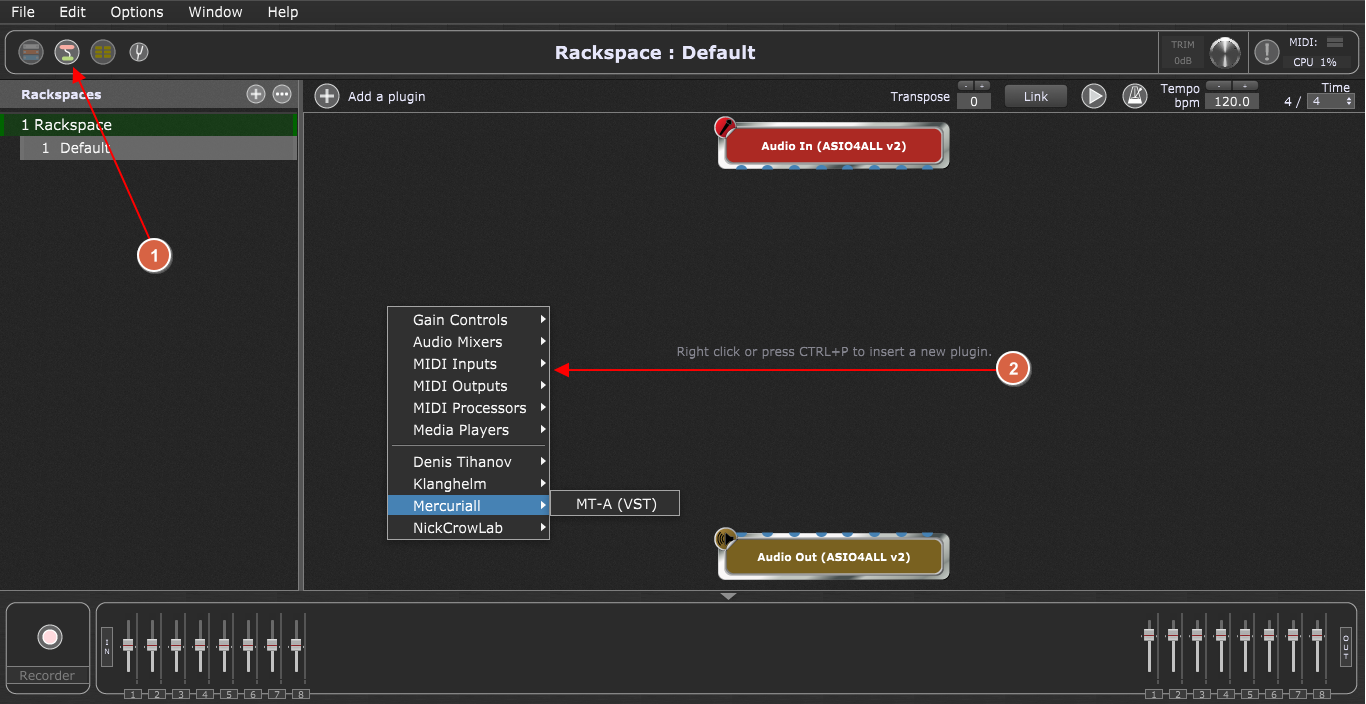
Task: Expand Klanghelm plugin submenu
Action: (468, 484)
